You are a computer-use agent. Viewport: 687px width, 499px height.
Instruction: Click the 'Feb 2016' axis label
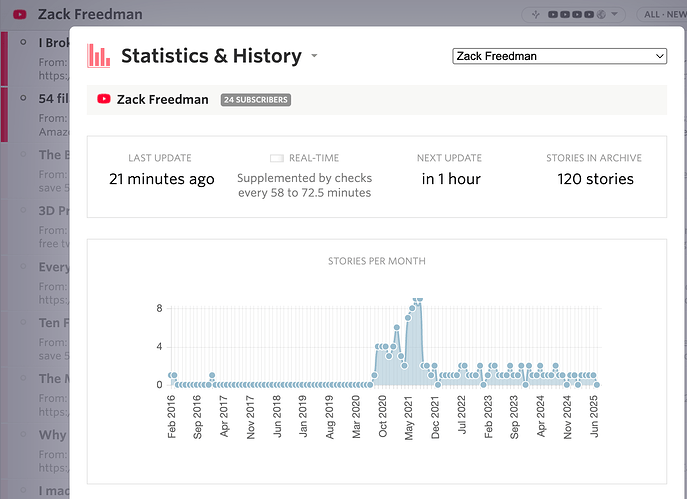171,416
